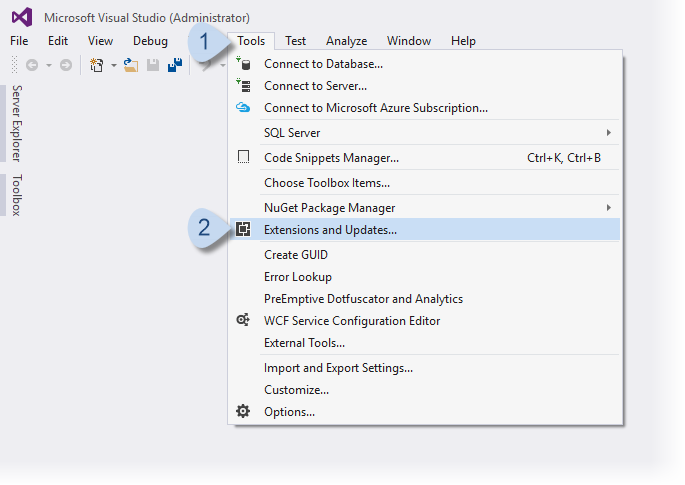Viewport: 685px width, 485px height.
Task: Click the Options gear icon
Action: click(243, 411)
